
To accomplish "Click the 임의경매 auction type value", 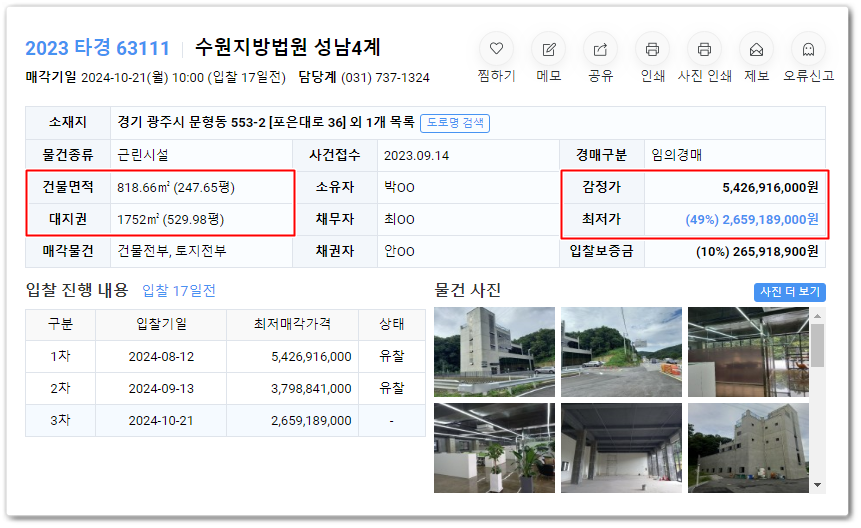I will pyautogui.click(x=676, y=155).
